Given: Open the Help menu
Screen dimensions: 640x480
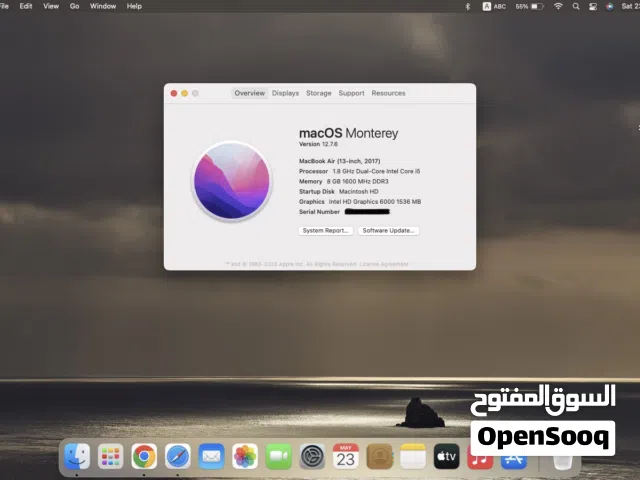Looking at the screenshot, I should 134,6.
